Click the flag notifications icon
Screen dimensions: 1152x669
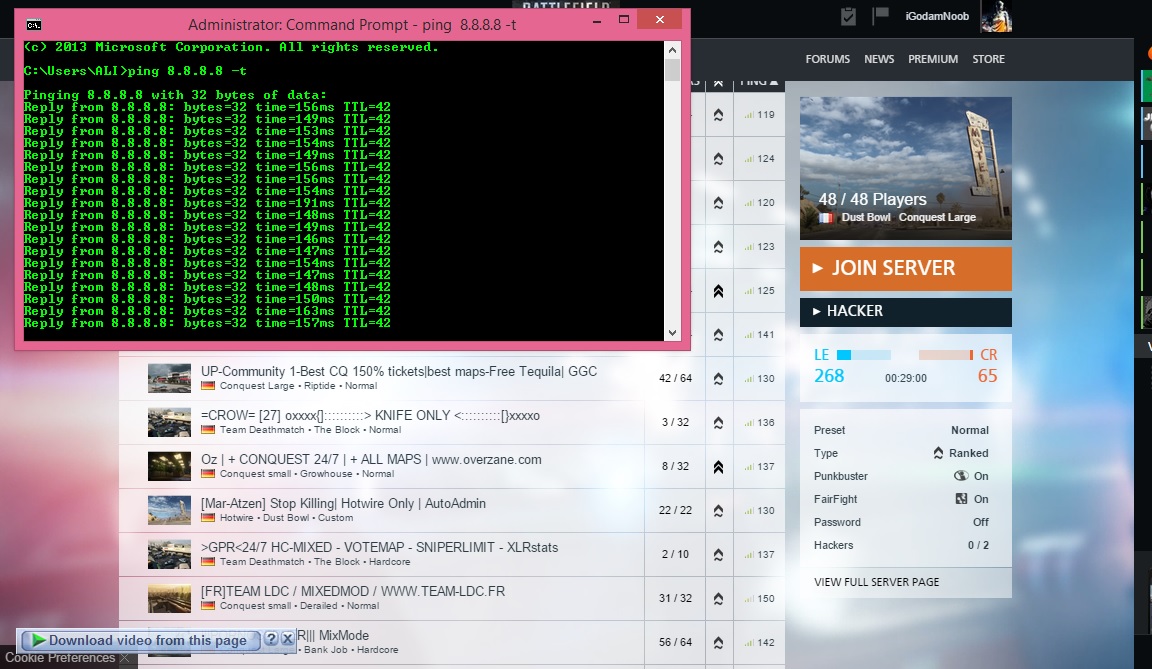pos(881,16)
